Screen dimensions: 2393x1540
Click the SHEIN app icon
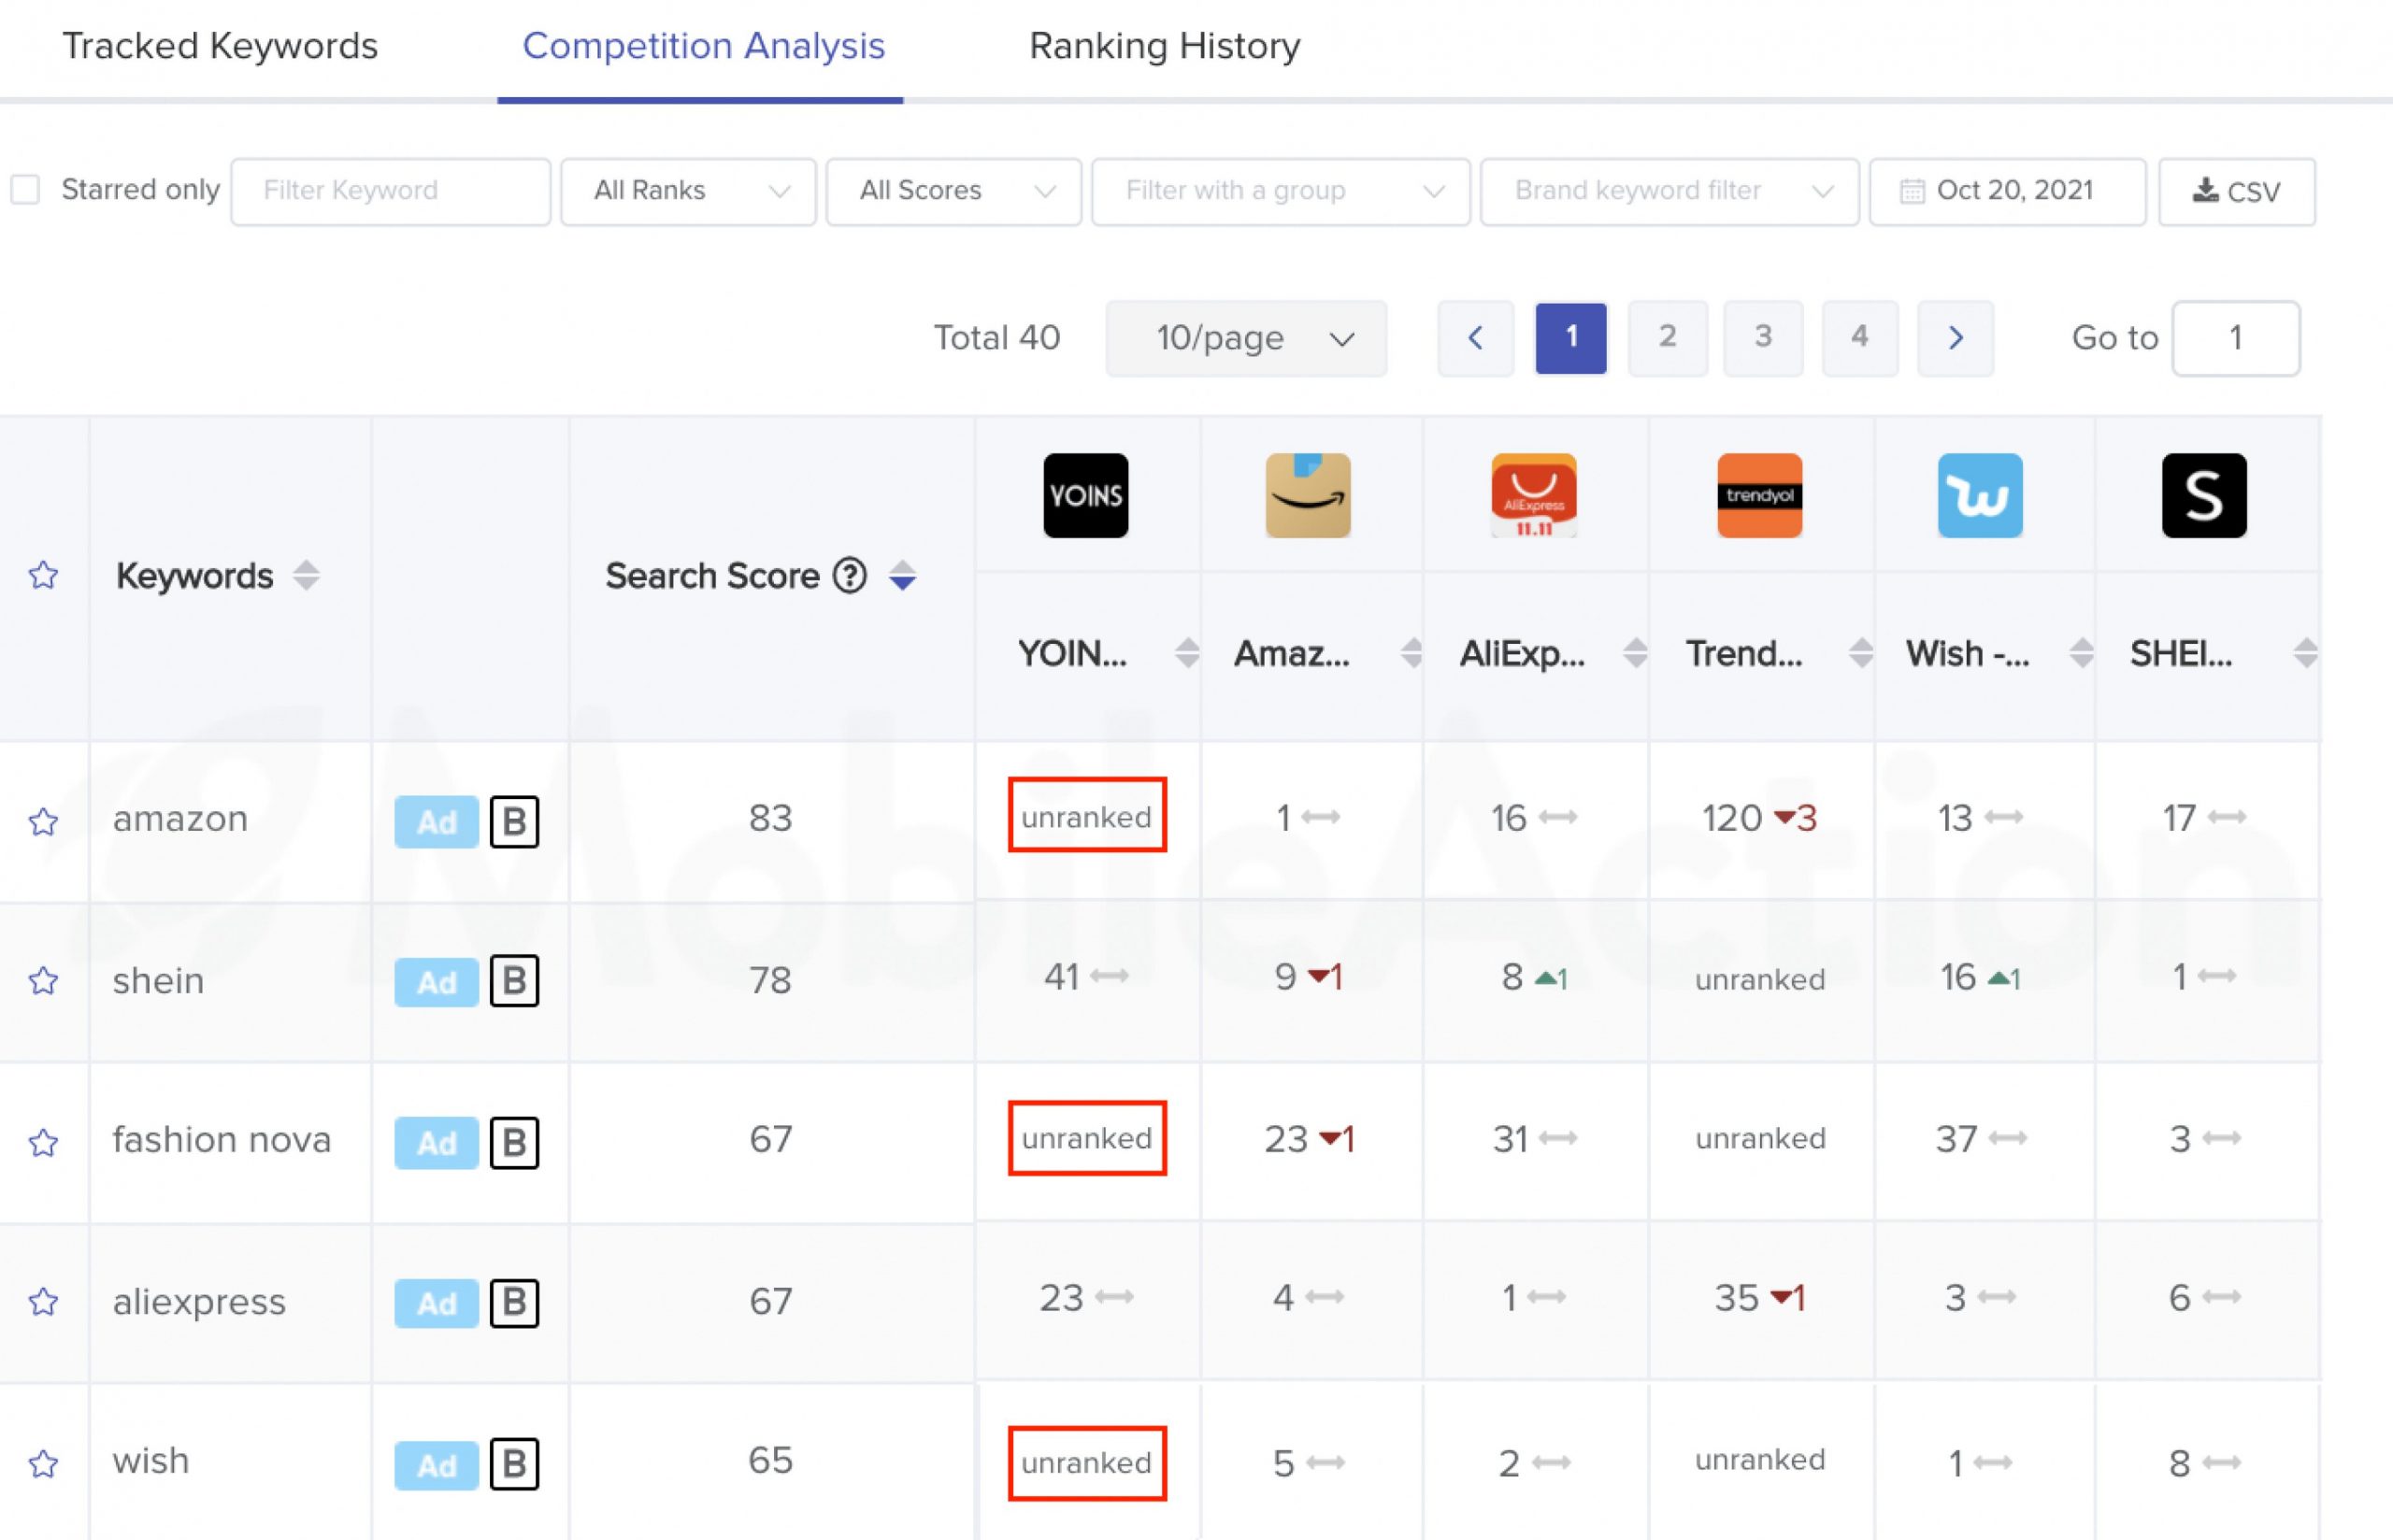pyautogui.click(x=2204, y=495)
